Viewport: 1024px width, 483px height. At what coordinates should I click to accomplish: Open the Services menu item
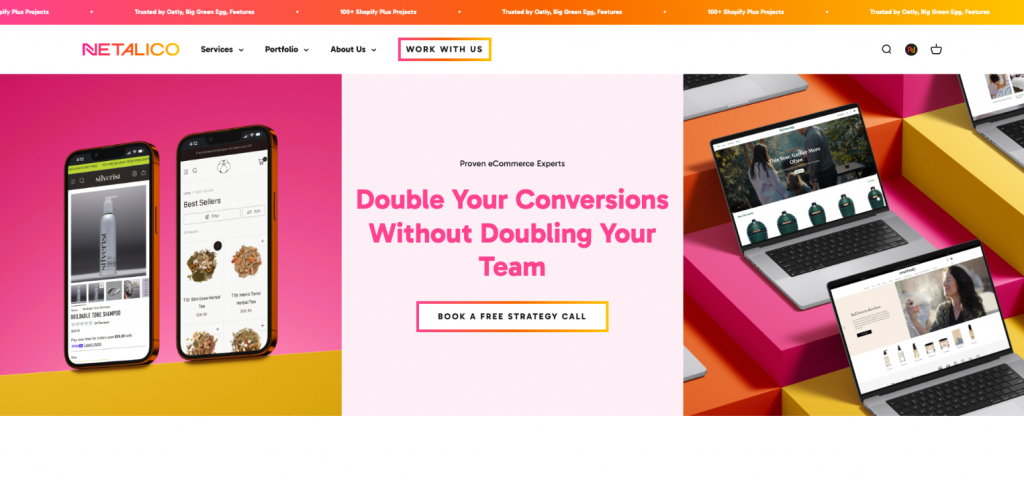(x=217, y=49)
